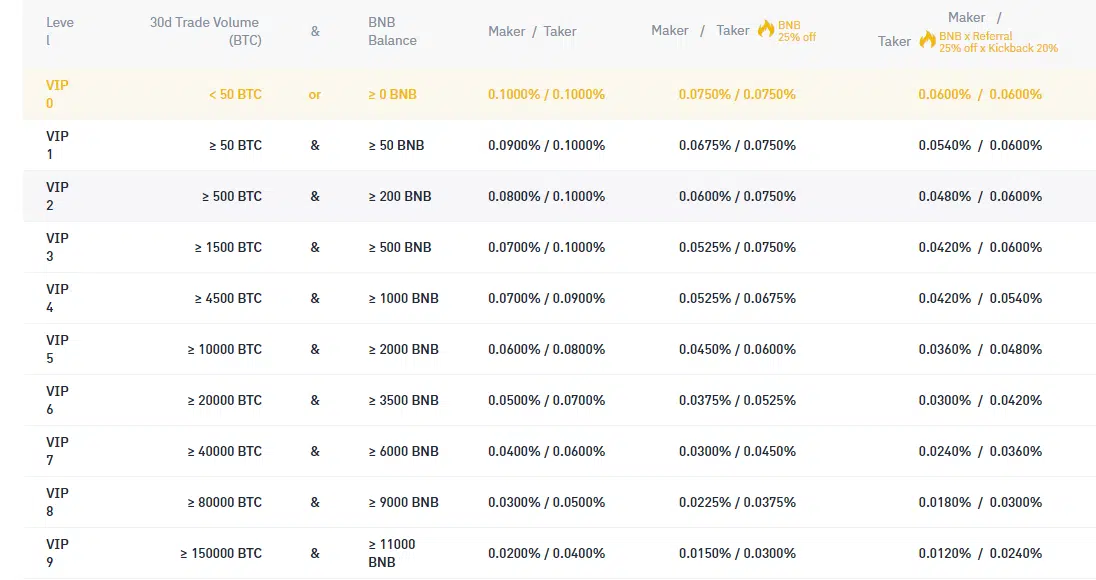Screen dimensions: 1096x580
Task: Pick the "≥ 0 BNB" balance cell
Action: pos(392,94)
